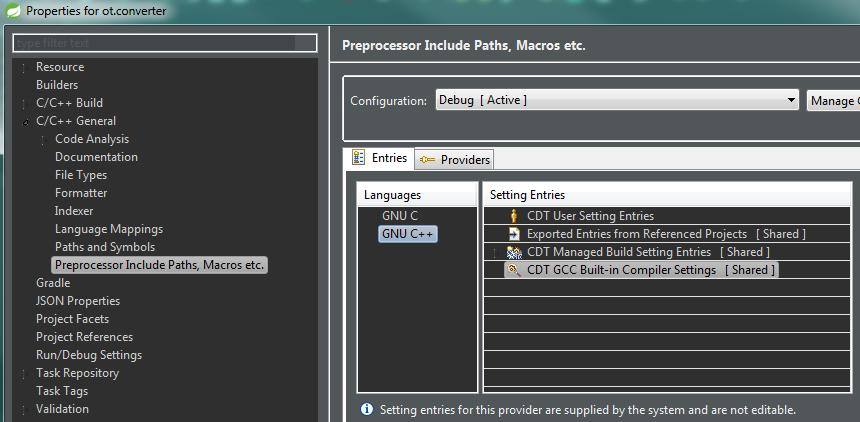Viewport: 860px width, 422px height.
Task: Click the CDT User Setting Entries icon
Action: pyautogui.click(x=514, y=216)
